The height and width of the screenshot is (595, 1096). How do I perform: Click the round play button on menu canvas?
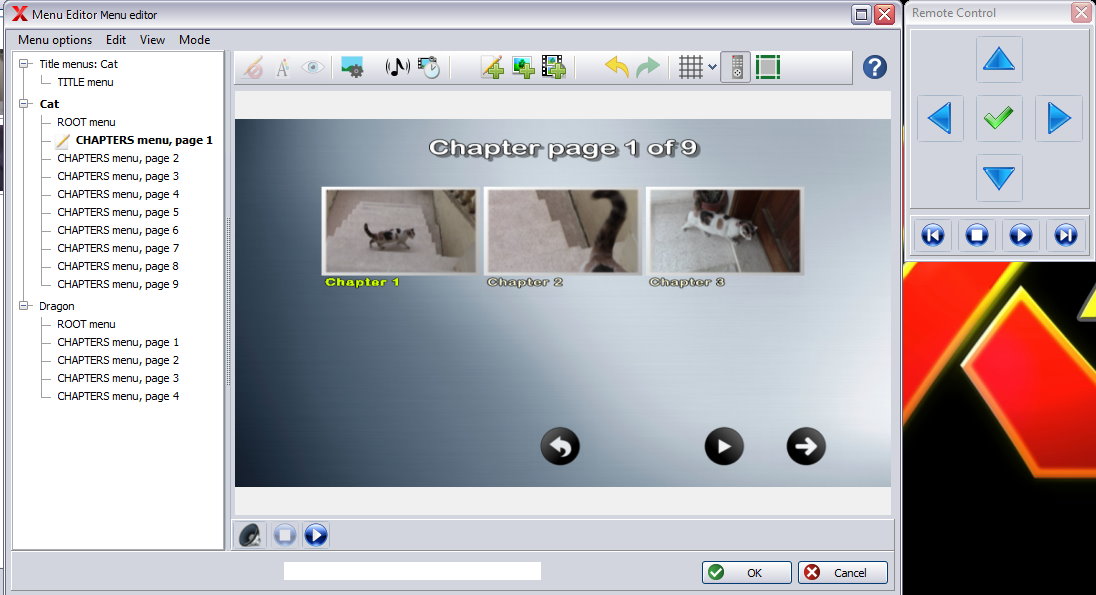[723, 446]
